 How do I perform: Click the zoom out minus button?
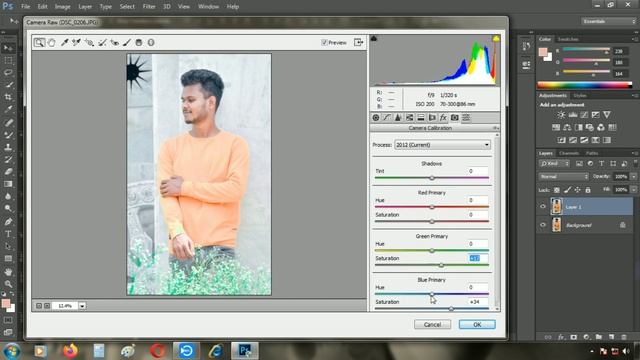39,306
